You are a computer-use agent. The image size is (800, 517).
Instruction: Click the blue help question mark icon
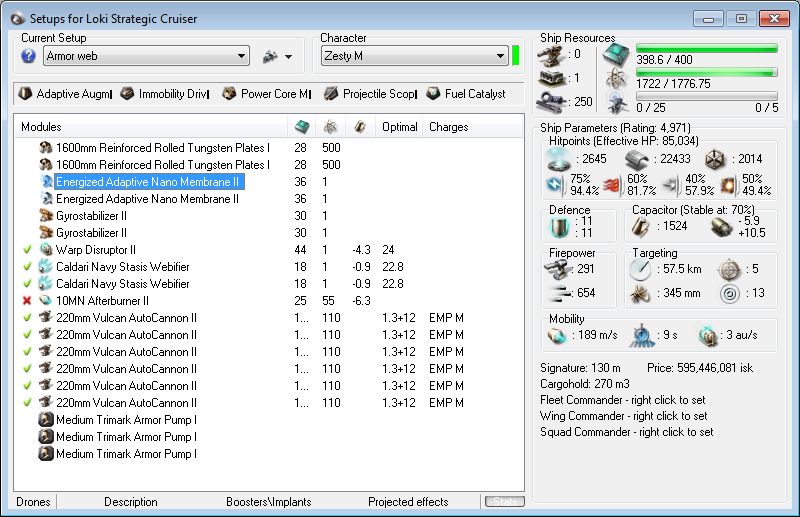29,56
